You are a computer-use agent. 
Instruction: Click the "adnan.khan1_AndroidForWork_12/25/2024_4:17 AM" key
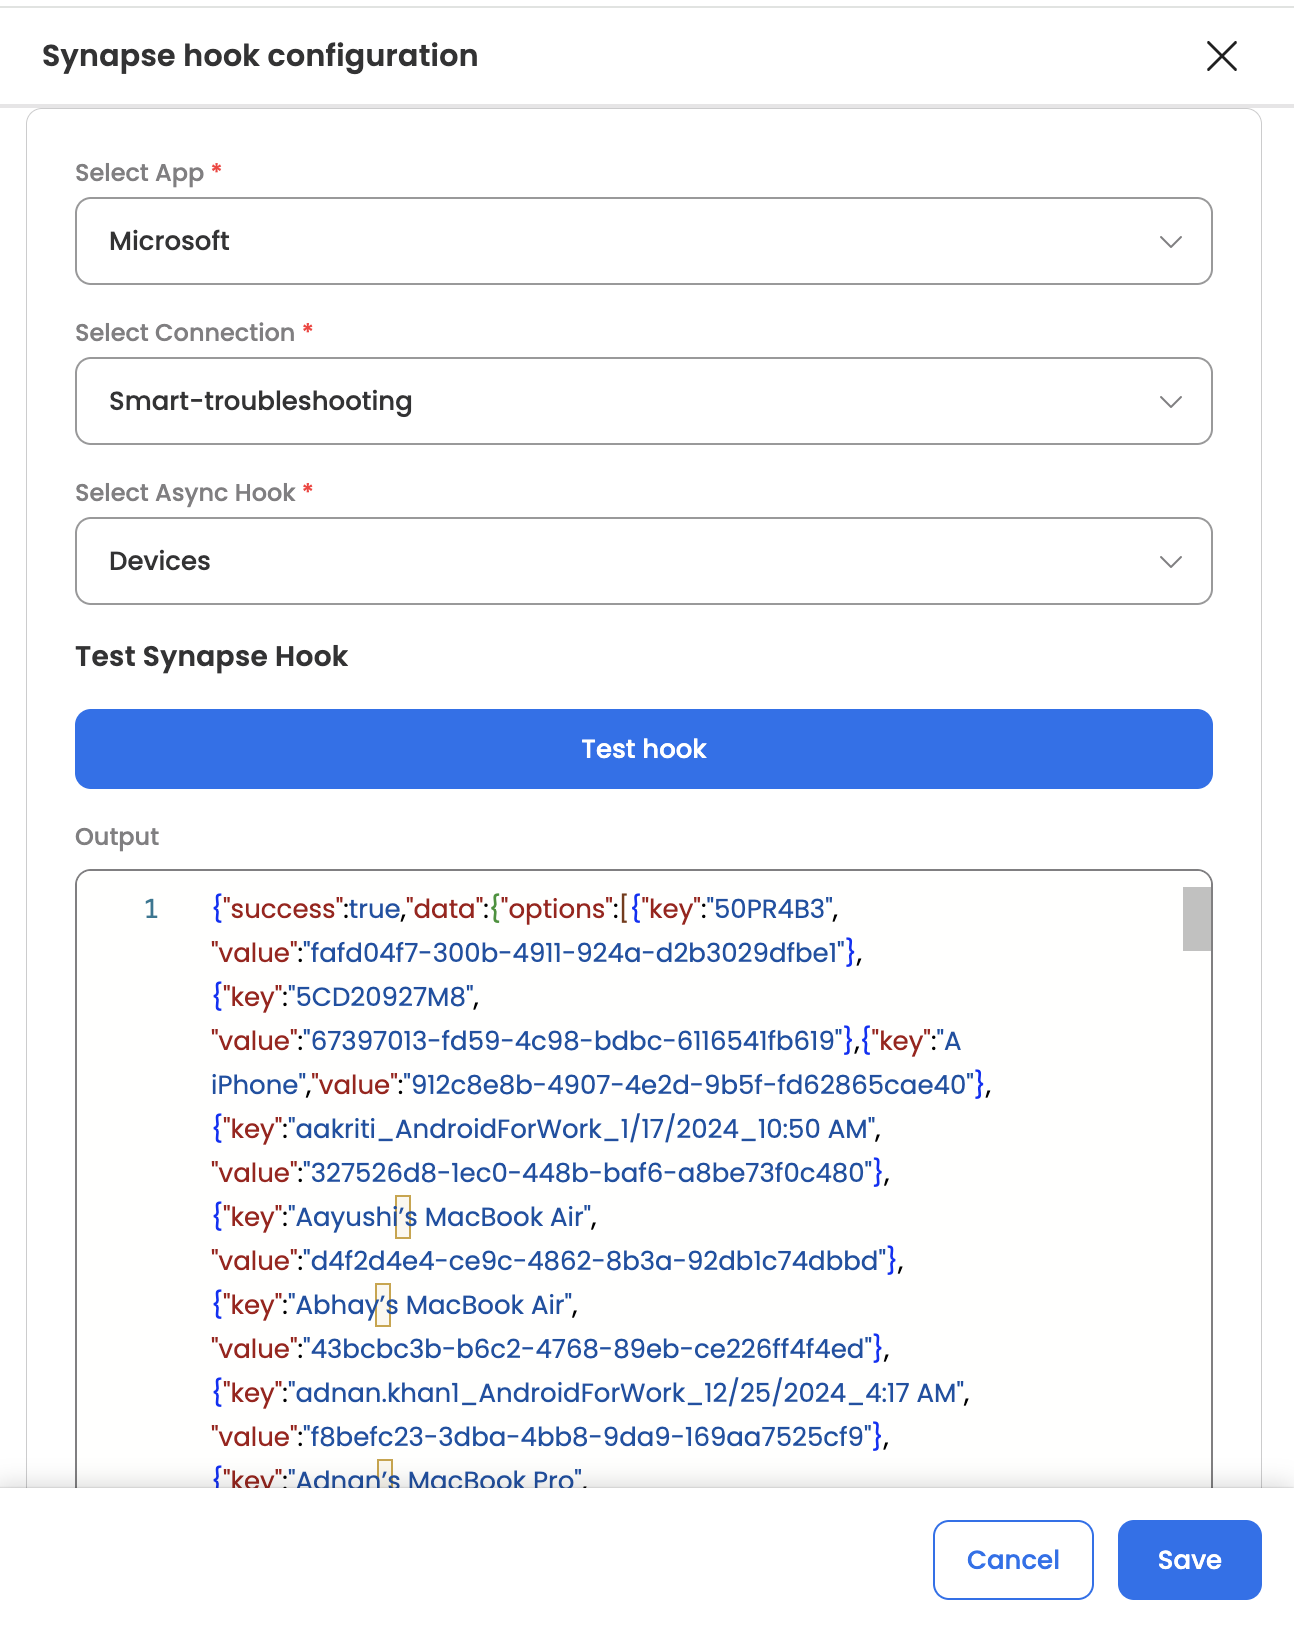click(627, 1393)
